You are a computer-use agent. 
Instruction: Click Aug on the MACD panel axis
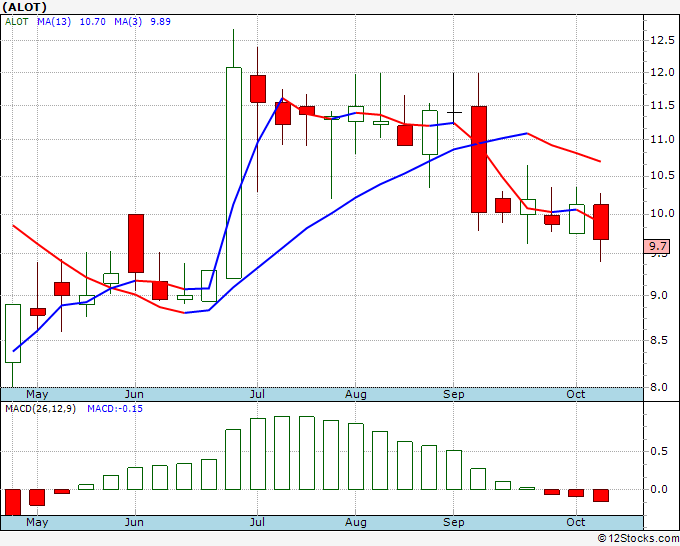pyautogui.click(x=356, y=522)
